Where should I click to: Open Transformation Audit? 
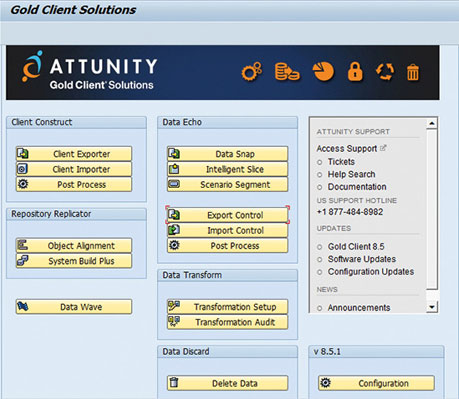tap(227, 322)
